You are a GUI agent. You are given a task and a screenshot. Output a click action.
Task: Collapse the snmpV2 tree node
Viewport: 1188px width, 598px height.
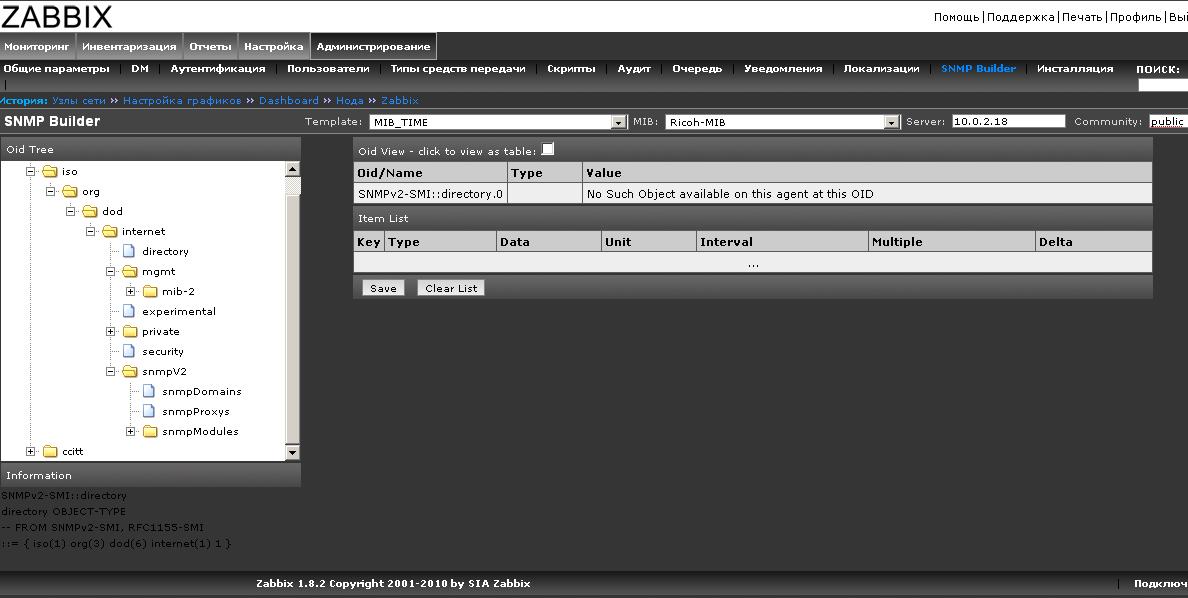click(x=110, y=372)
